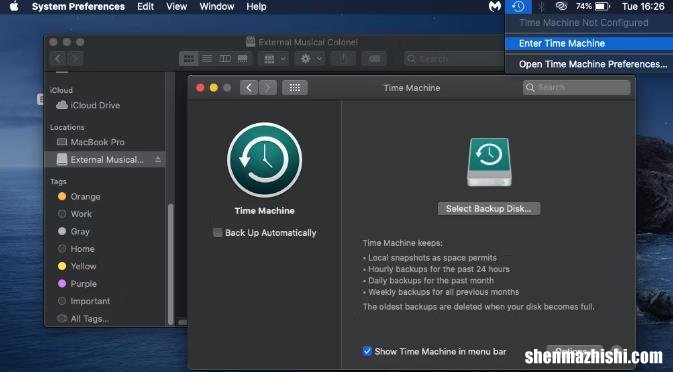Viewport: 673px width, 372px height.
Task: Open the Apple menu
Action: [14, 6]
